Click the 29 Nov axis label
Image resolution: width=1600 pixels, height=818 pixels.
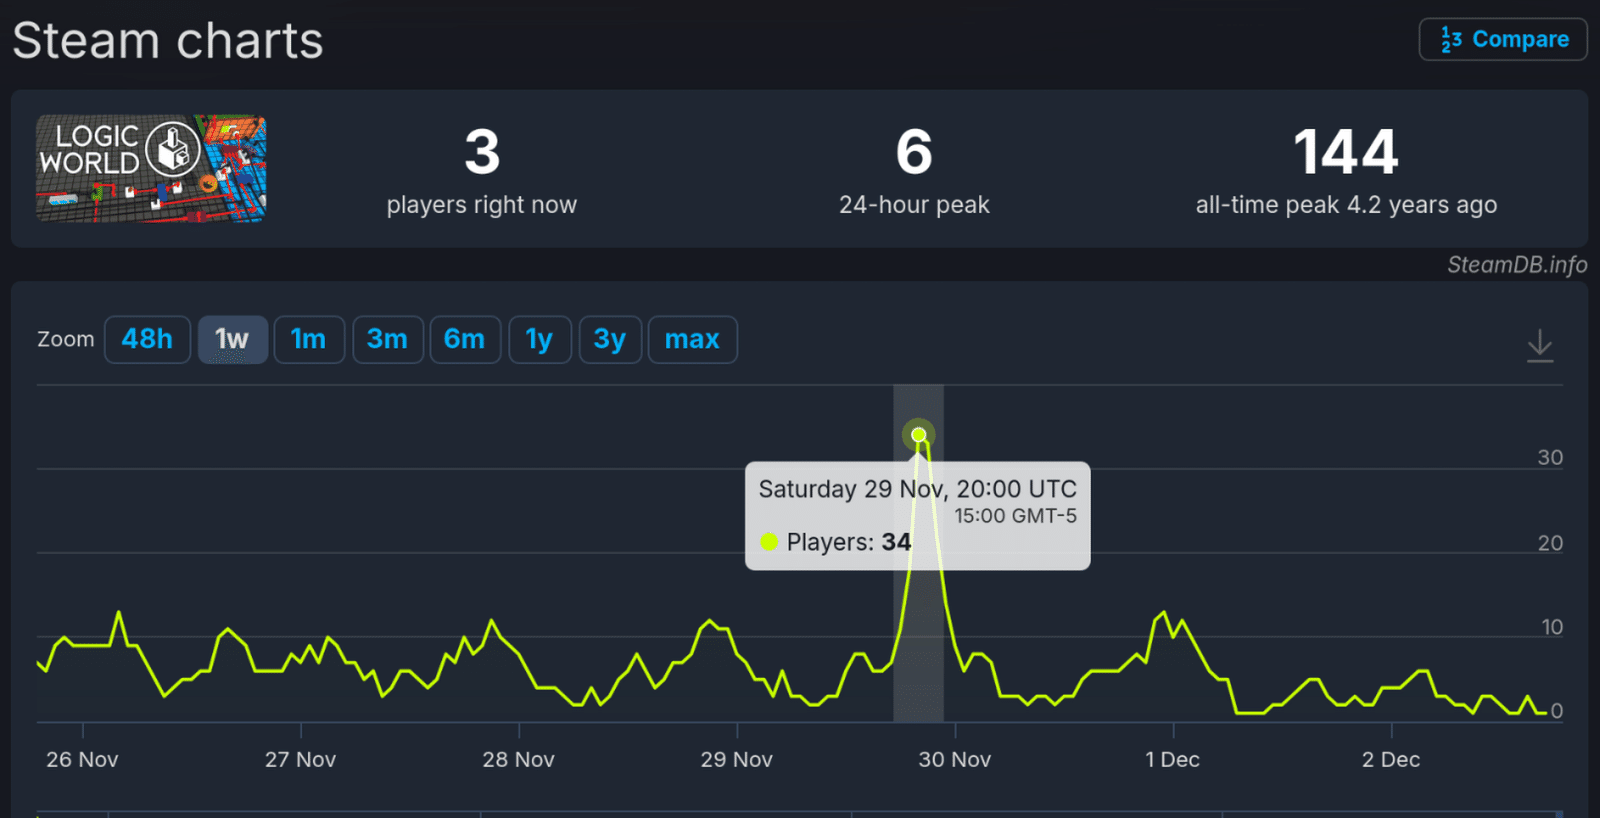click(x=737, y=759)
